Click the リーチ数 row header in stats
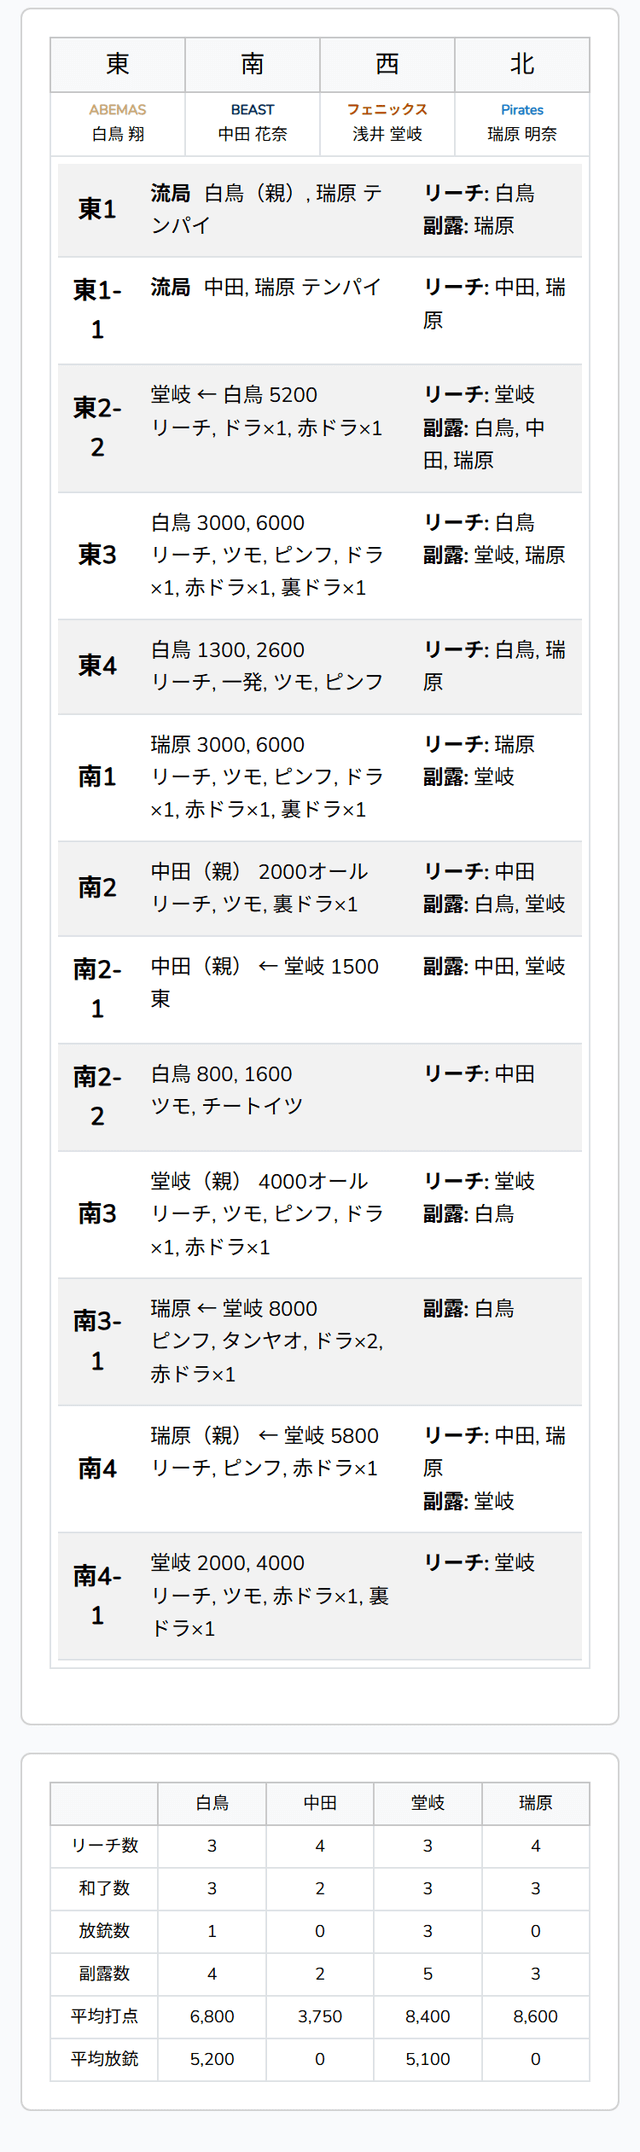Screen dimensions: 640x2152 [104, 1845]
